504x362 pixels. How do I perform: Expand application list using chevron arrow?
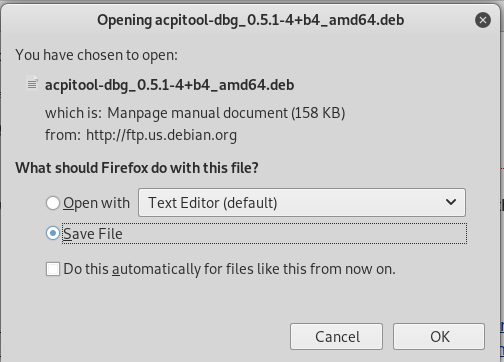click(451, 202)
